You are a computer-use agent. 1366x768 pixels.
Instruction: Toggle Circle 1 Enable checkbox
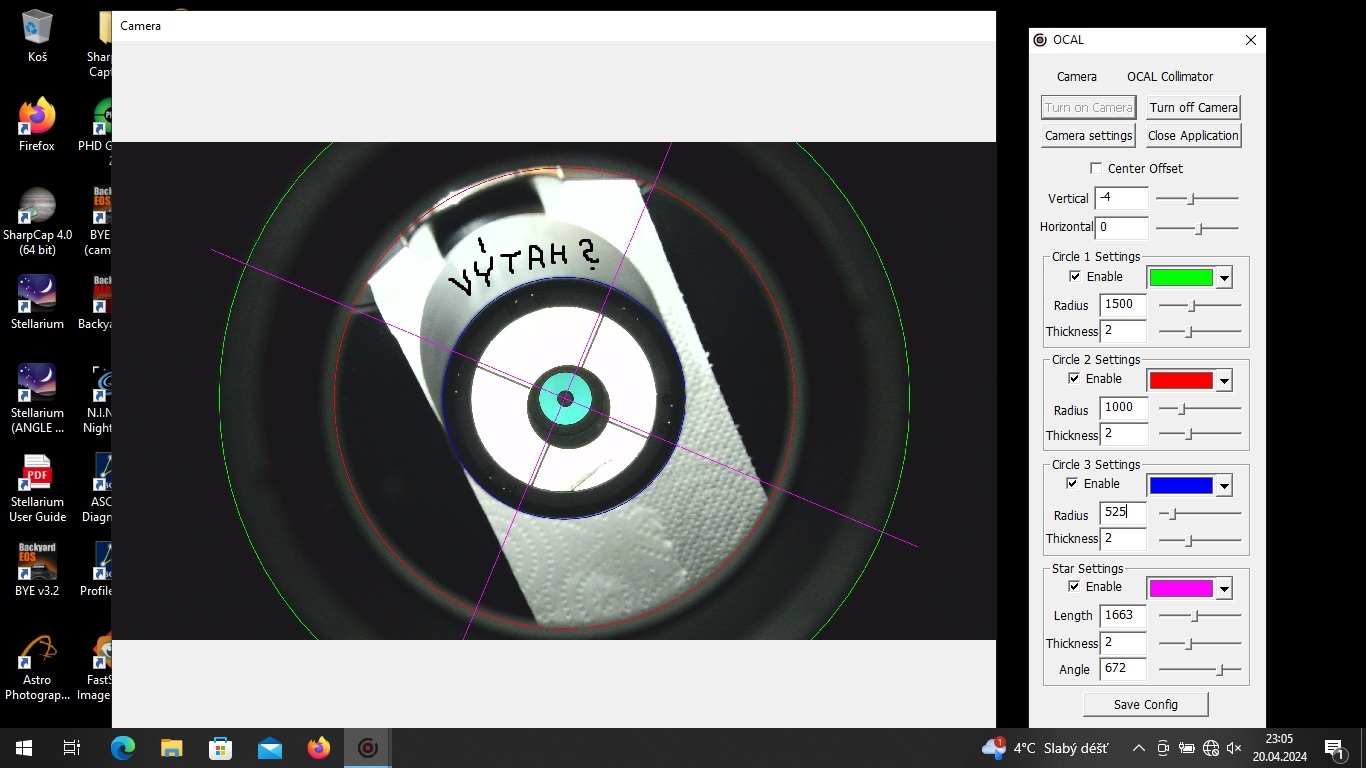tap(1075, 276)
